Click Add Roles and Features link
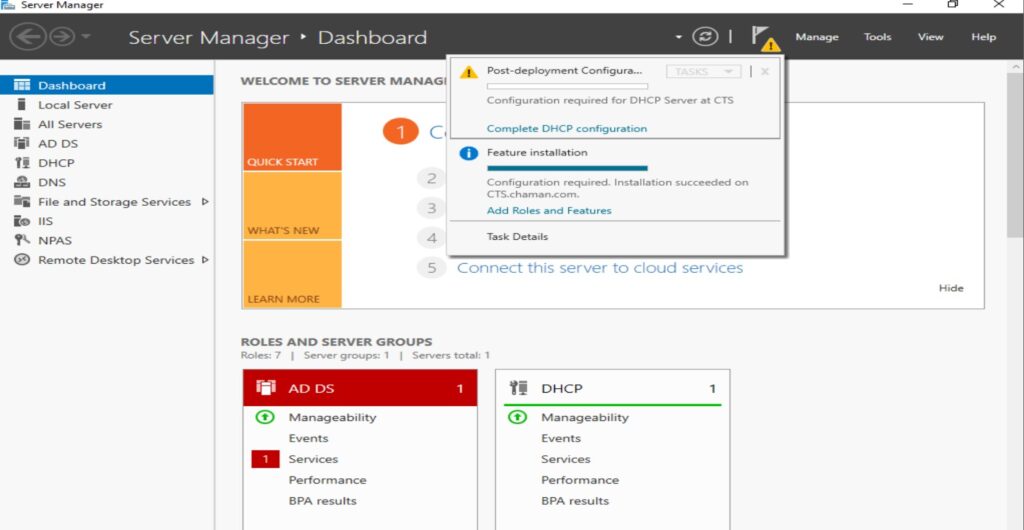The height and width of the screenshot is (530, 1024). (x=549, y=211)
